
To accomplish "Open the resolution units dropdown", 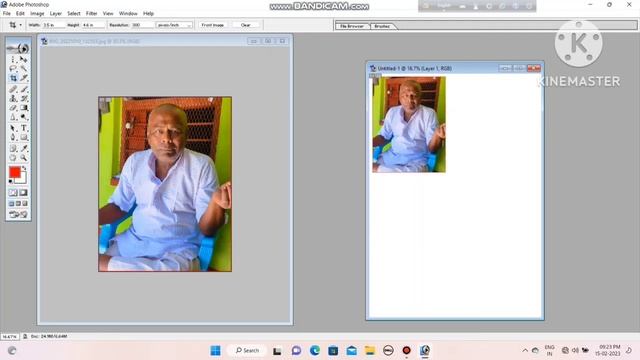I will [x=174, y=25].
